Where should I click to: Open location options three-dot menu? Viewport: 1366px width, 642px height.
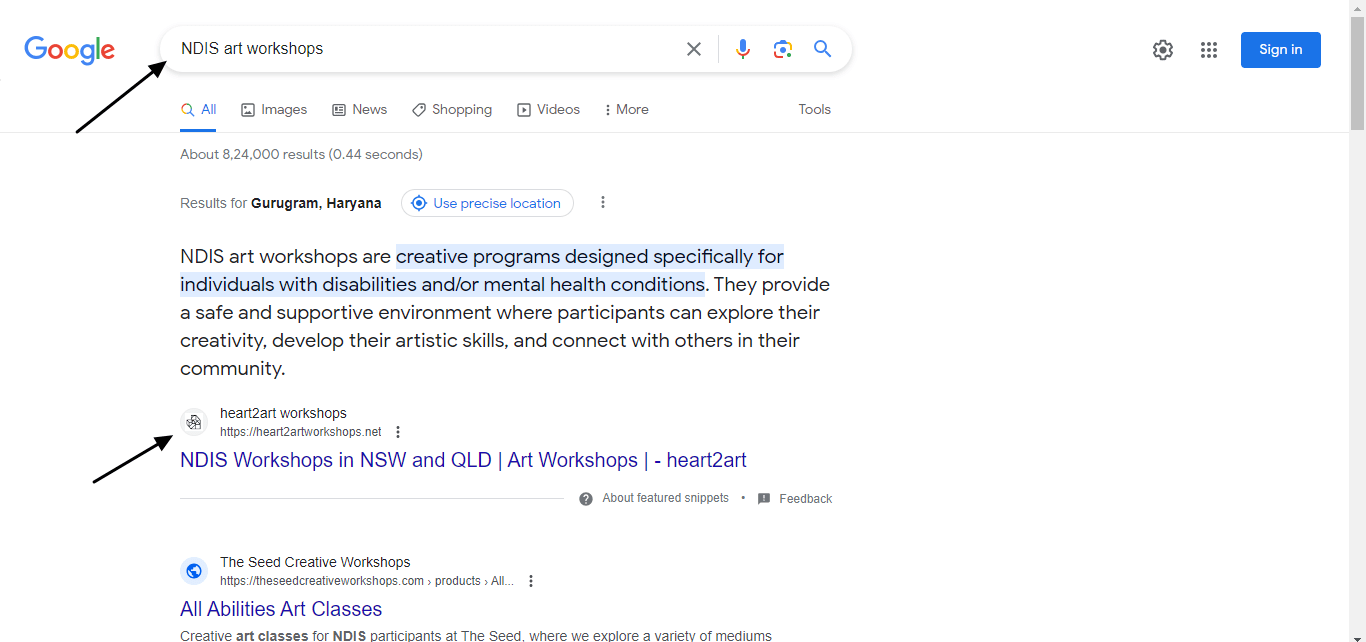[602, 202]
